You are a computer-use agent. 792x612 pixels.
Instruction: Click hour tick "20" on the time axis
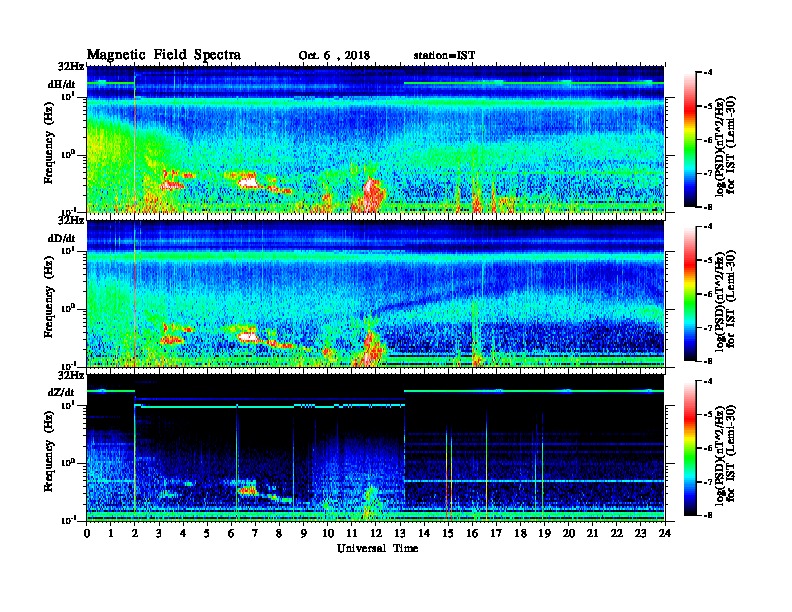568,533
